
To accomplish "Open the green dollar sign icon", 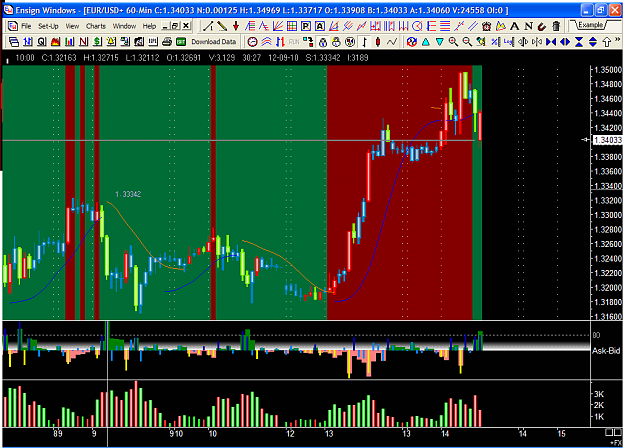I will click(97, 42).
